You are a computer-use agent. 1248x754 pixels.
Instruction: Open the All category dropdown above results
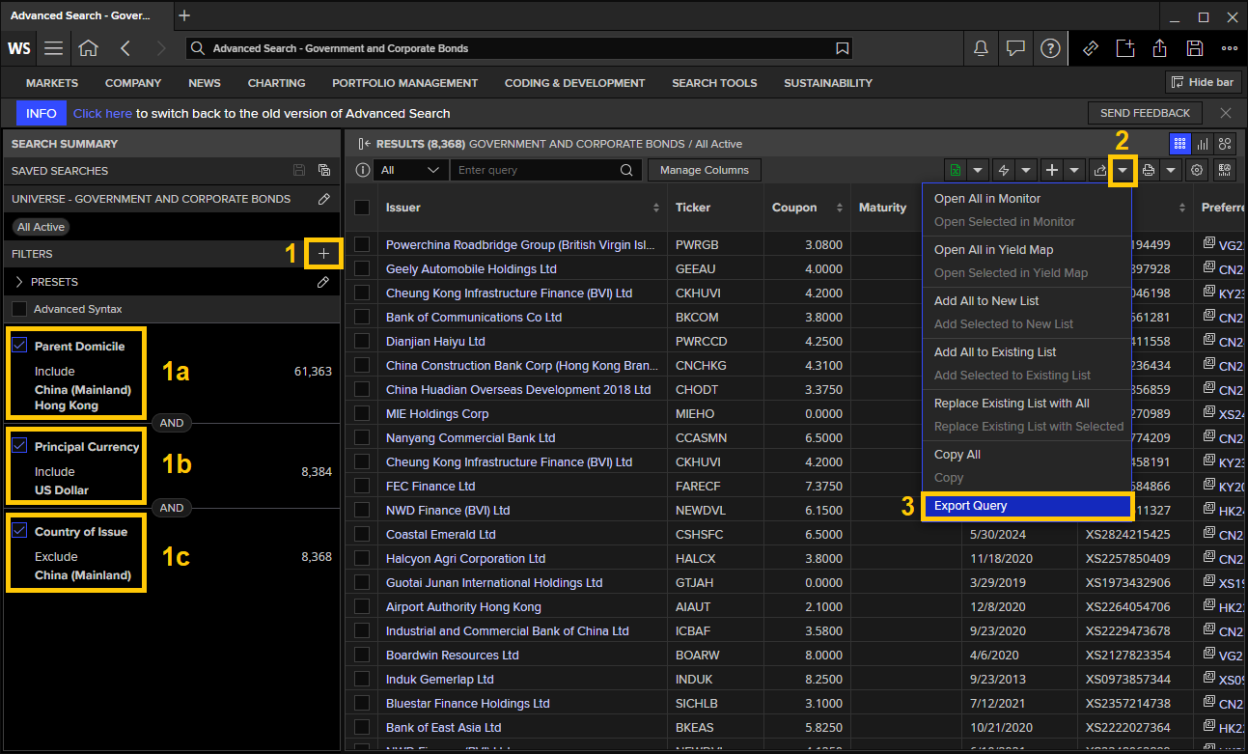click(x=411, y=170)
